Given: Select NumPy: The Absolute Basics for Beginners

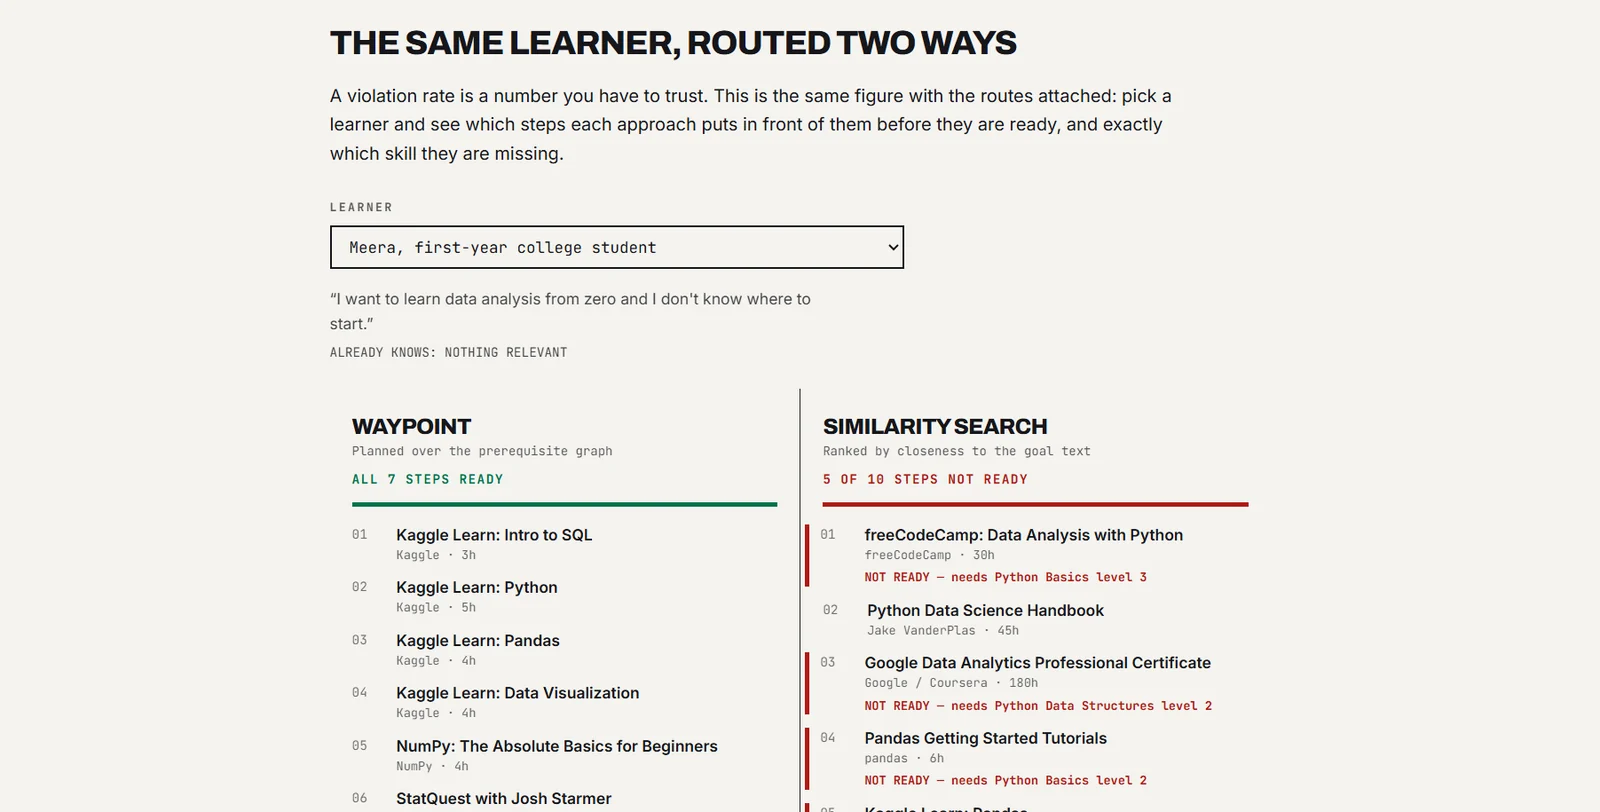Looking at the screenshot, I should click(x=557, y=746).
